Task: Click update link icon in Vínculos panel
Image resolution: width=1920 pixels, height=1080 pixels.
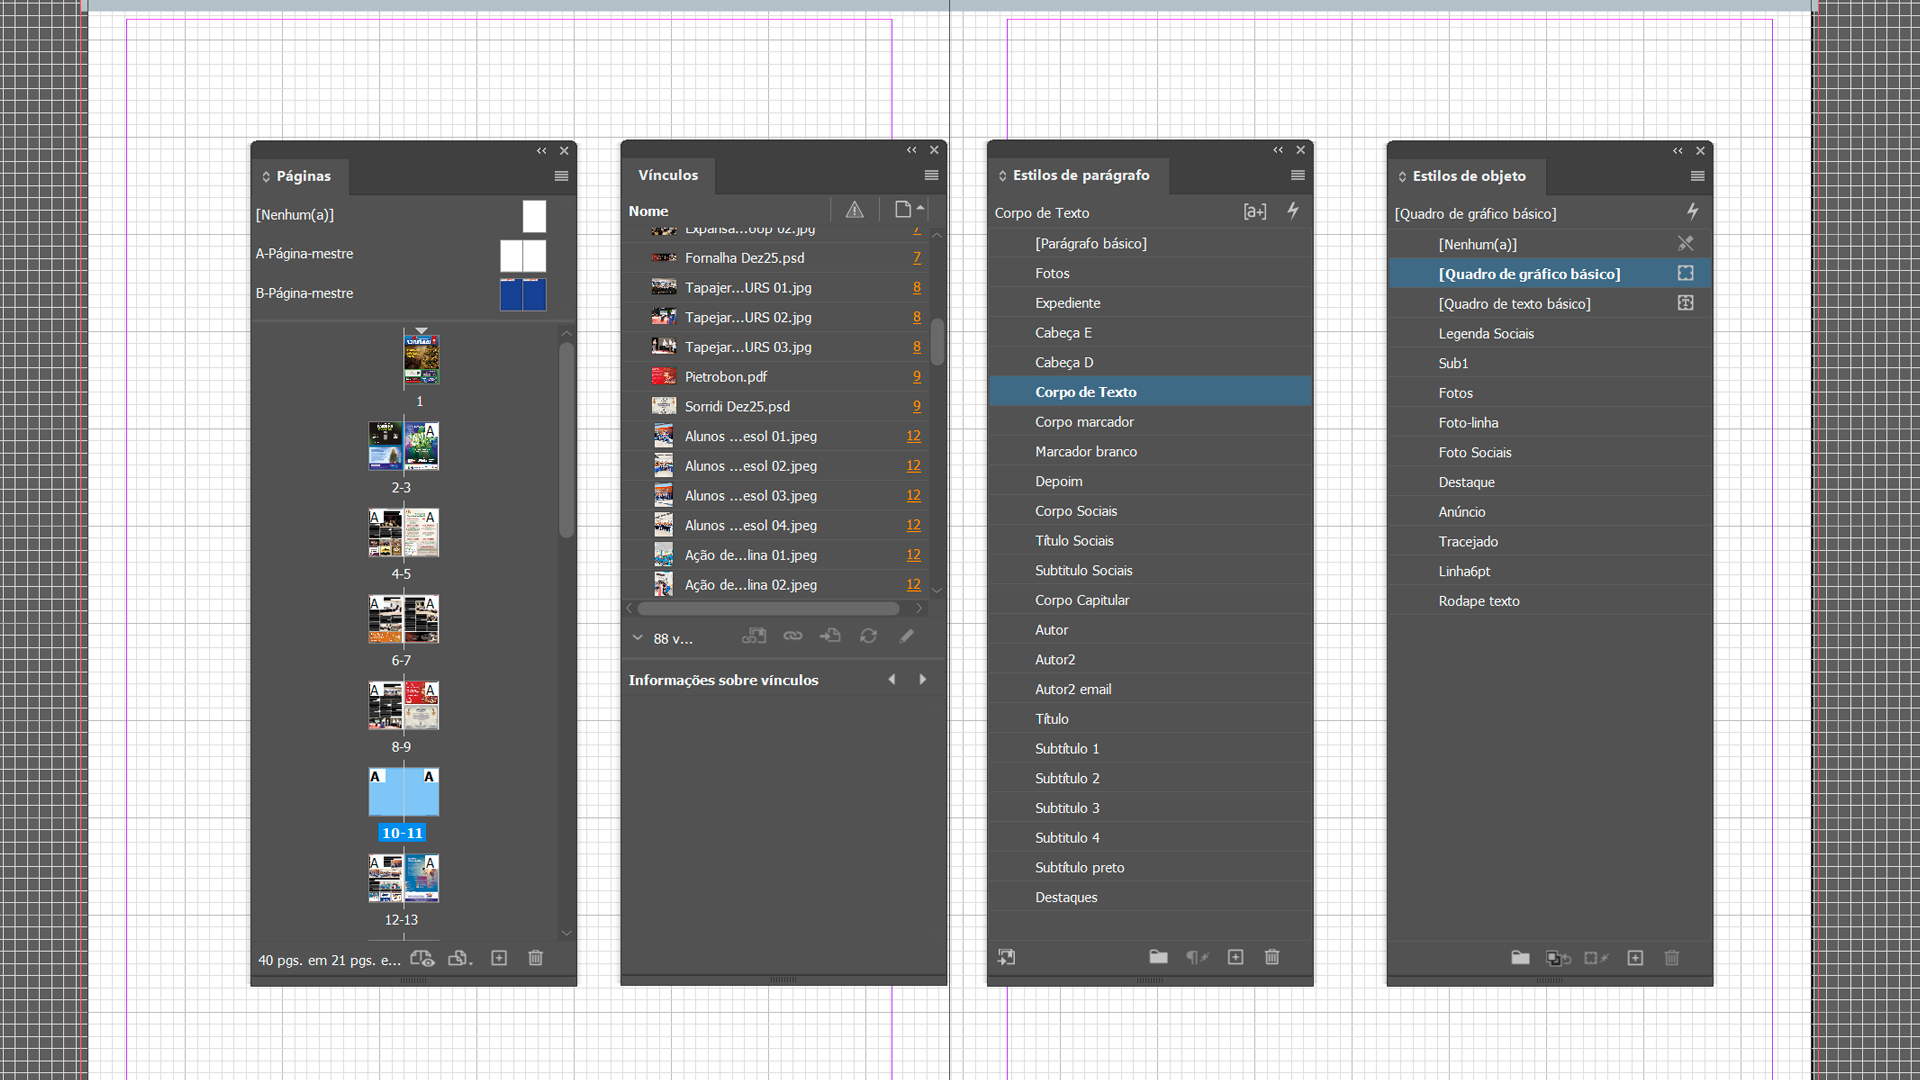Action: [868, 636]
